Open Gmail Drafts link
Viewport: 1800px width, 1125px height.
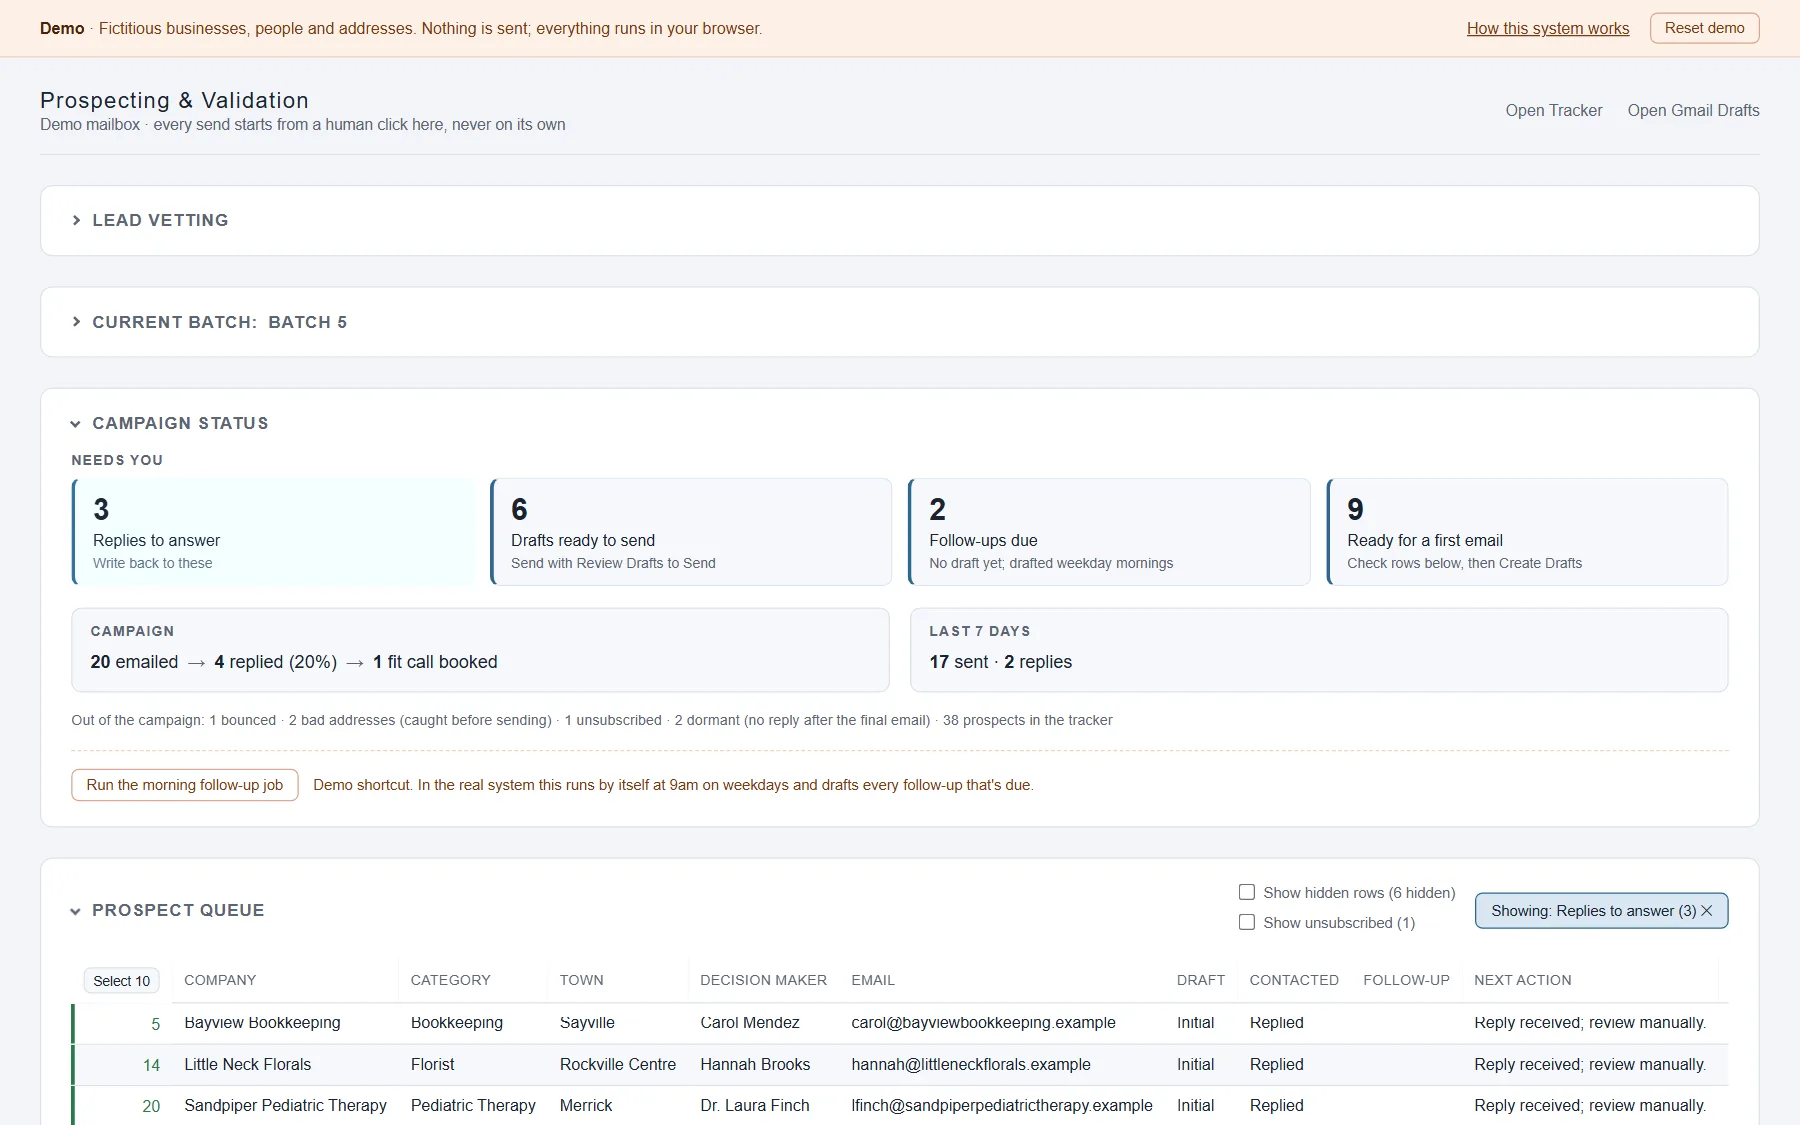click(1693, 110)
